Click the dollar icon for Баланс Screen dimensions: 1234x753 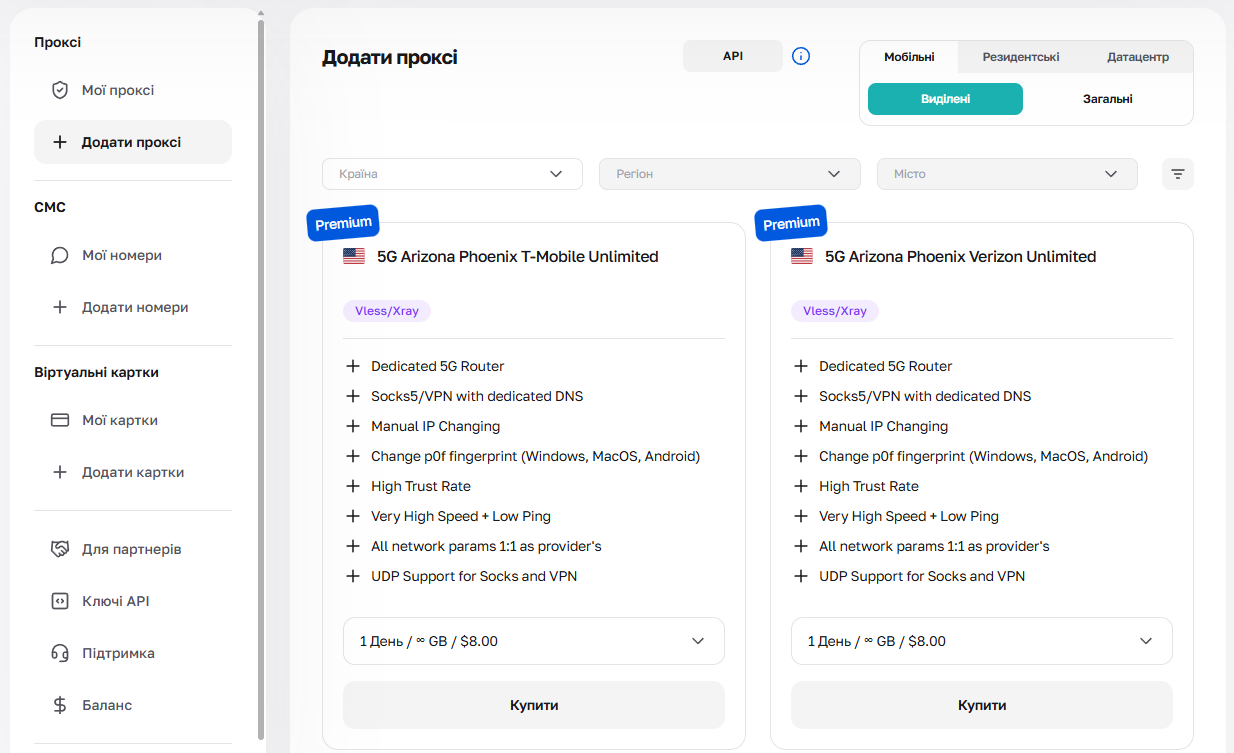click(60, 705)
